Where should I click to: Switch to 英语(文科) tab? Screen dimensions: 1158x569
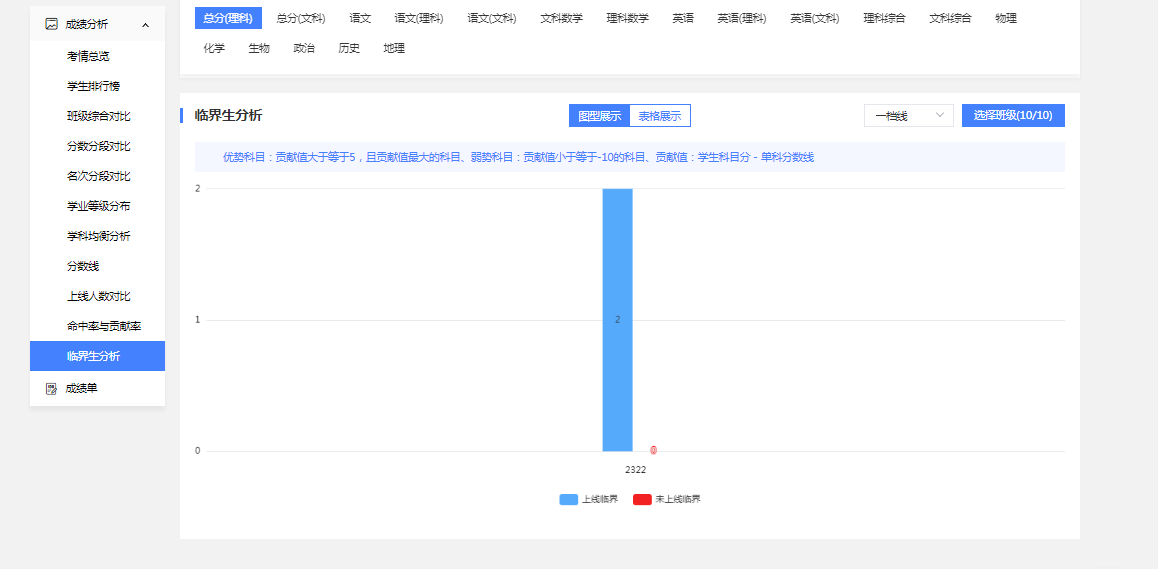[815, 18]
